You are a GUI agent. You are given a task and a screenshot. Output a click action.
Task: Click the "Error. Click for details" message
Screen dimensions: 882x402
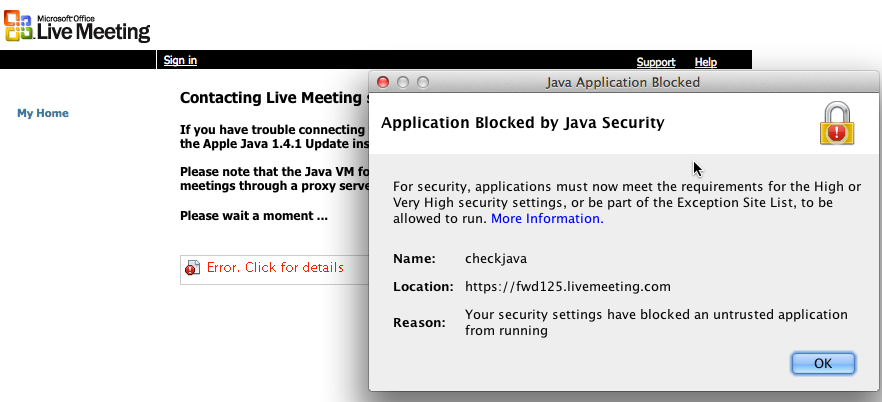[275, 268]
